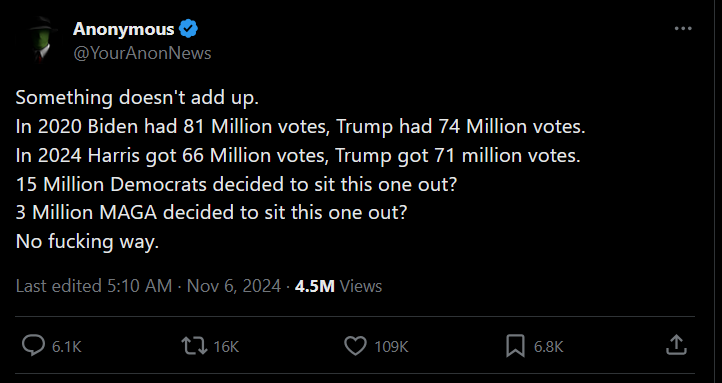Viewport: 722px width, 383px height.
Task: Click the 5:10 AM timestamp
Action: pos(140,286)
